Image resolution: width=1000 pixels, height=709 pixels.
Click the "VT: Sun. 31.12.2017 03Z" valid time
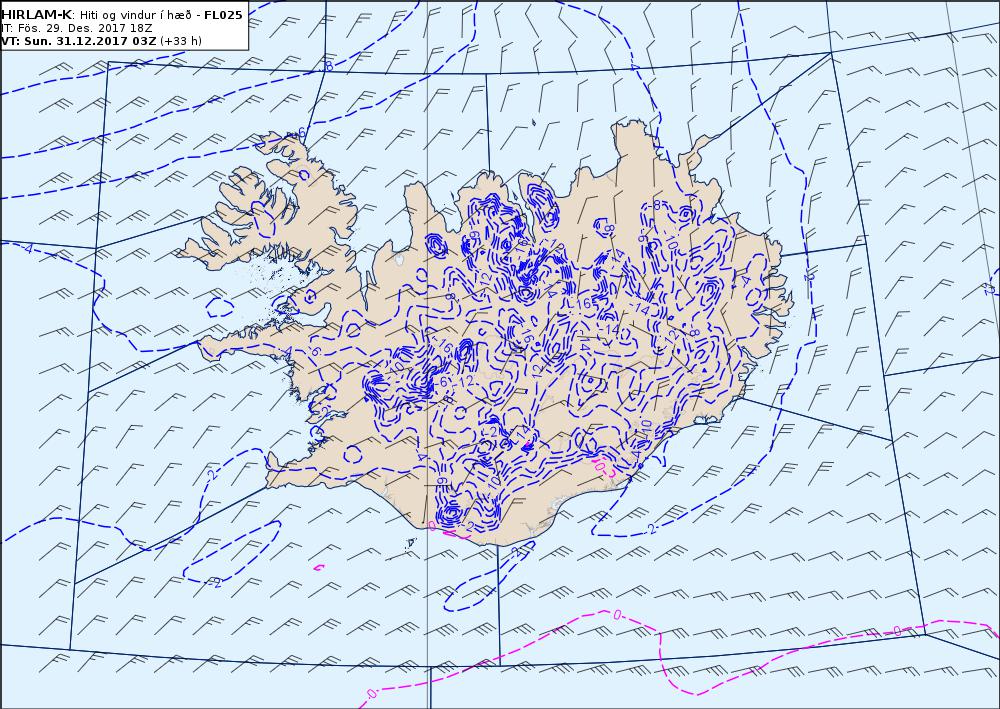tap(78, 41)
